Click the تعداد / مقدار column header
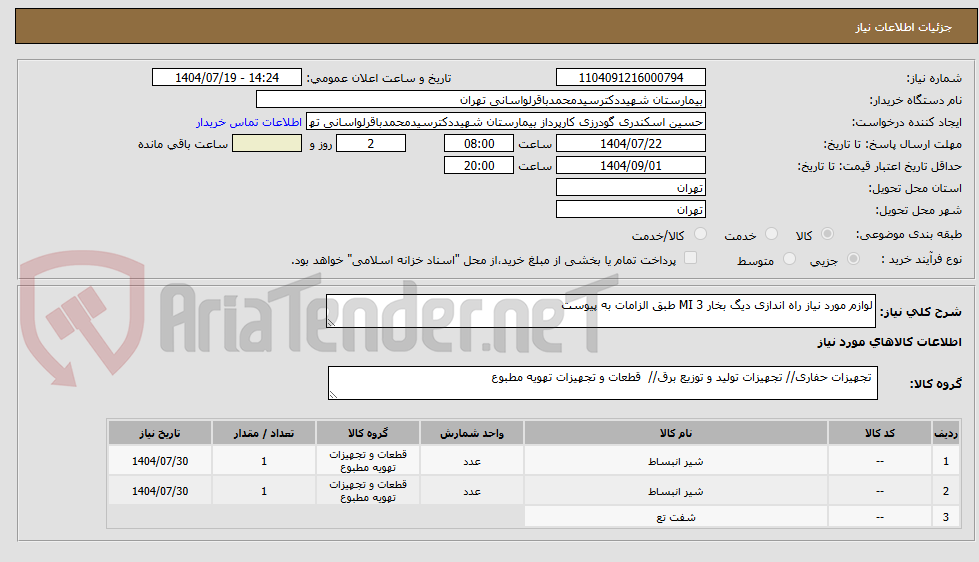Image resolution: width=979 pixels, height=562 pixels. (x=264, y=433)
